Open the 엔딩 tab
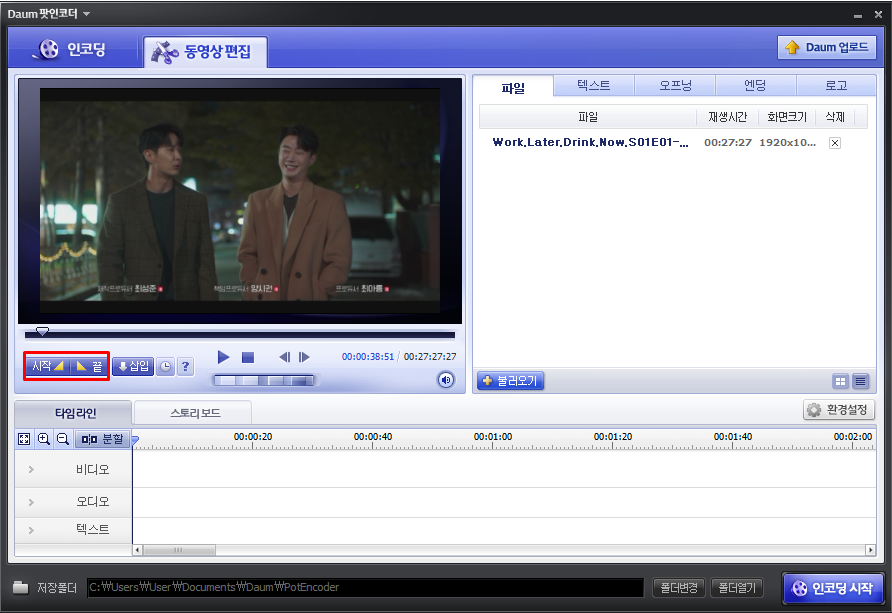Viewport: 892px width, 613px height. (x=755, y=85)
